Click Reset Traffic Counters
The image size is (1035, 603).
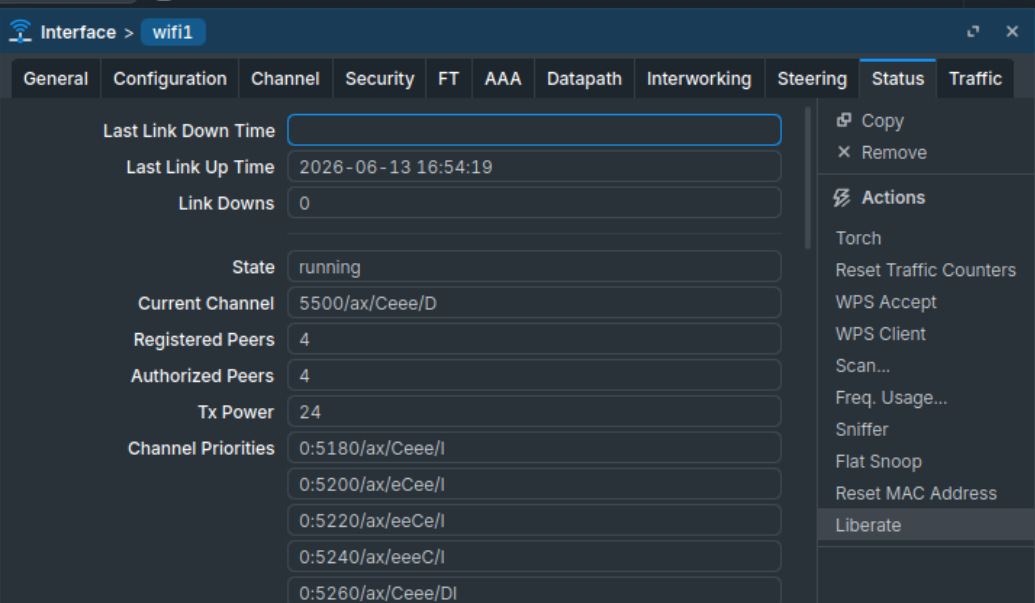[925, 270]
